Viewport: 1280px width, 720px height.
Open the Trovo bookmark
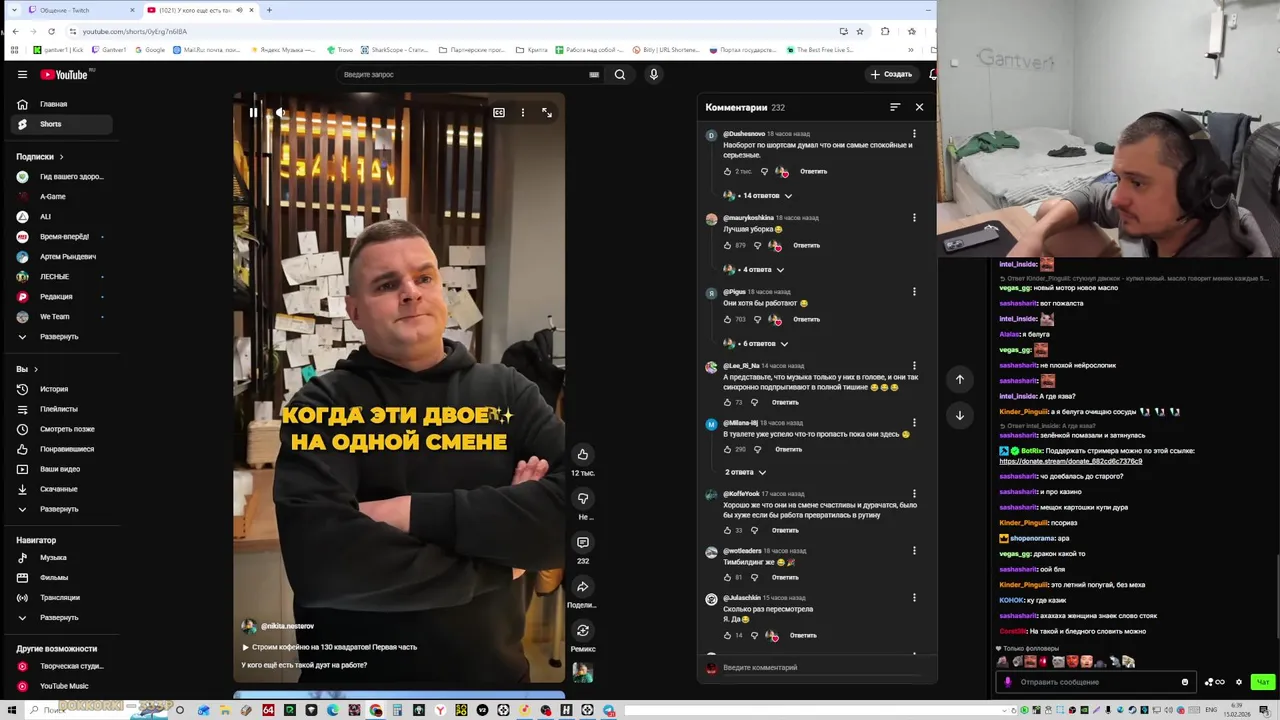(341, 49)
